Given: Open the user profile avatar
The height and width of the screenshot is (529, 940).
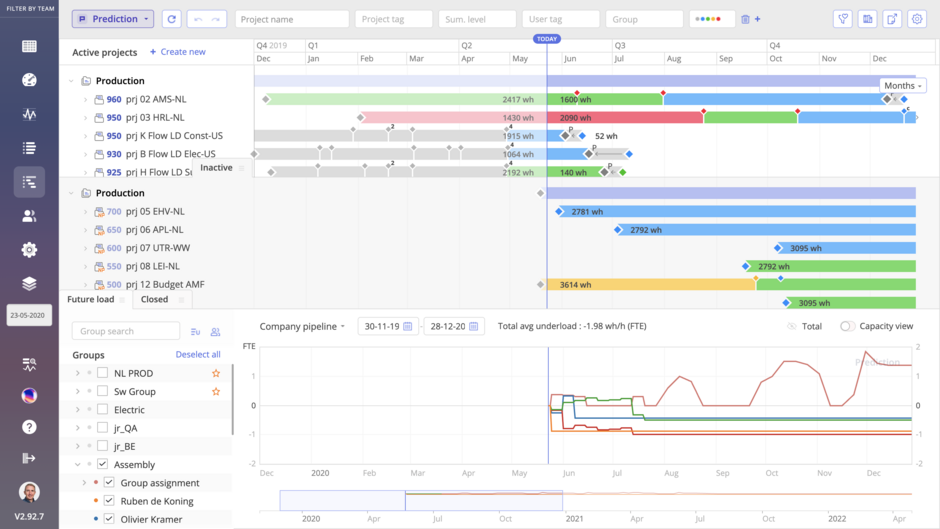Looking at the screenshot, I should [x=29, y=492].
